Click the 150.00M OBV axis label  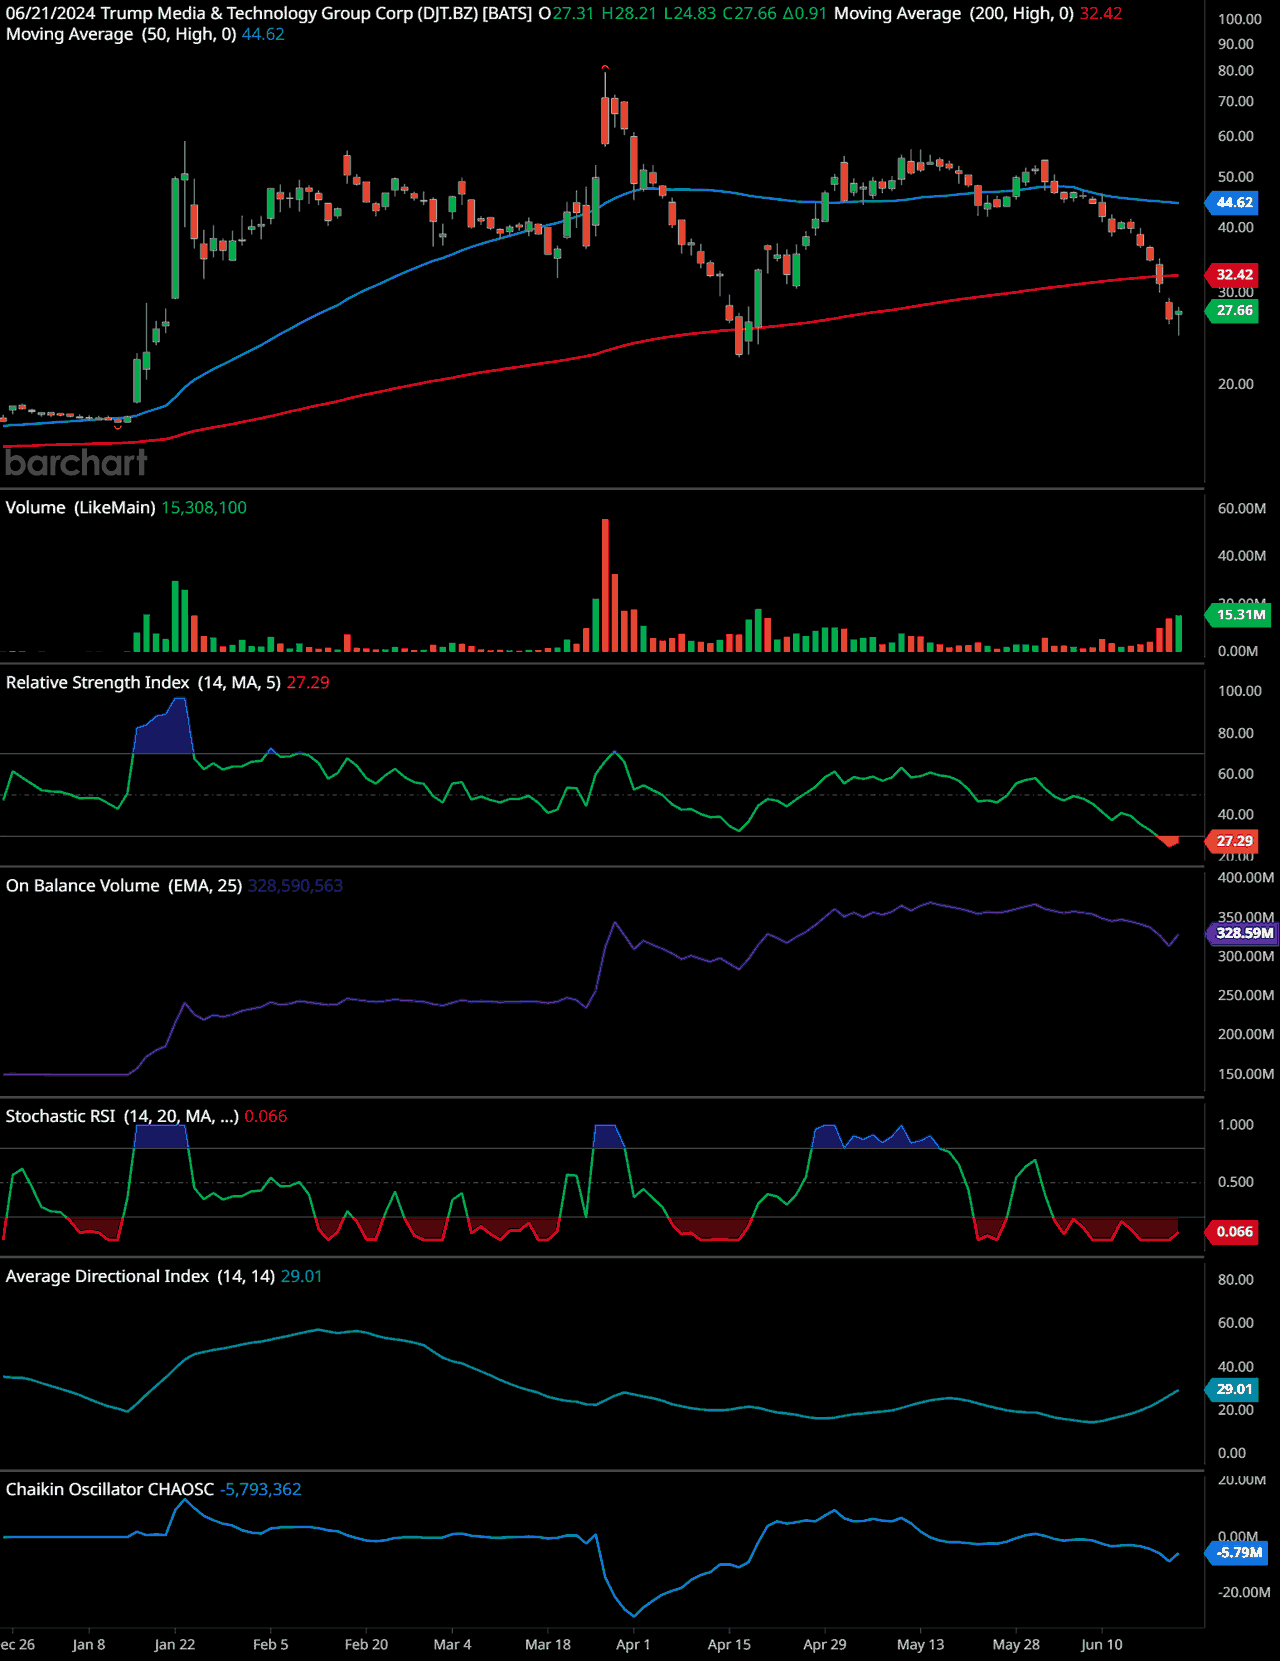point(1246,1074)
